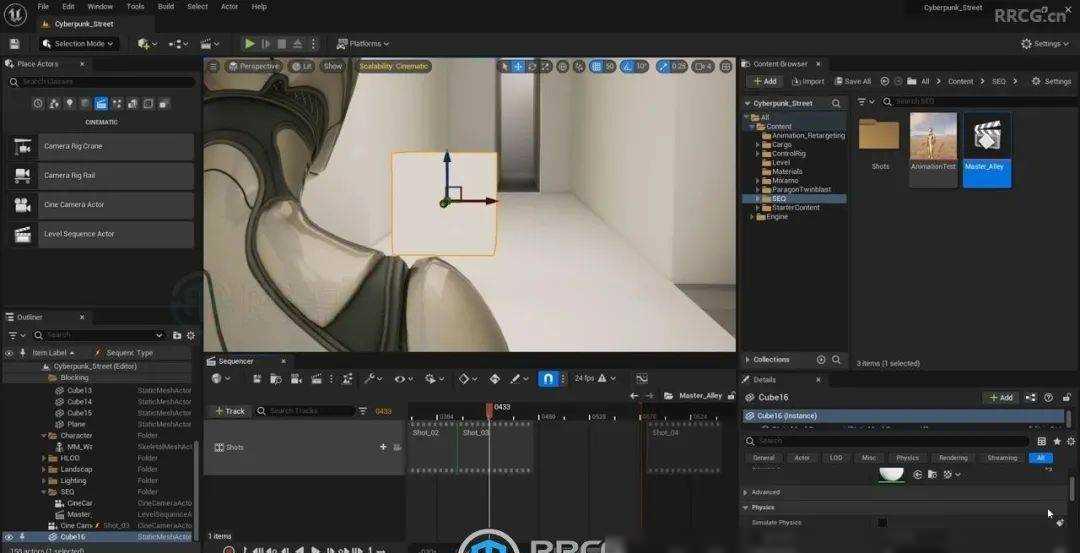Image resolution: width=1080 pixels, height=553 pixels.
Task: Change the viewport camera speed setting
Action: (703, 66)
